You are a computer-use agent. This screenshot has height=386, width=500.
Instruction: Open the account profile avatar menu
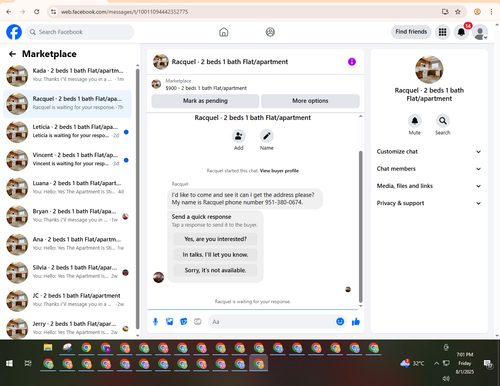tap(480, 32)
